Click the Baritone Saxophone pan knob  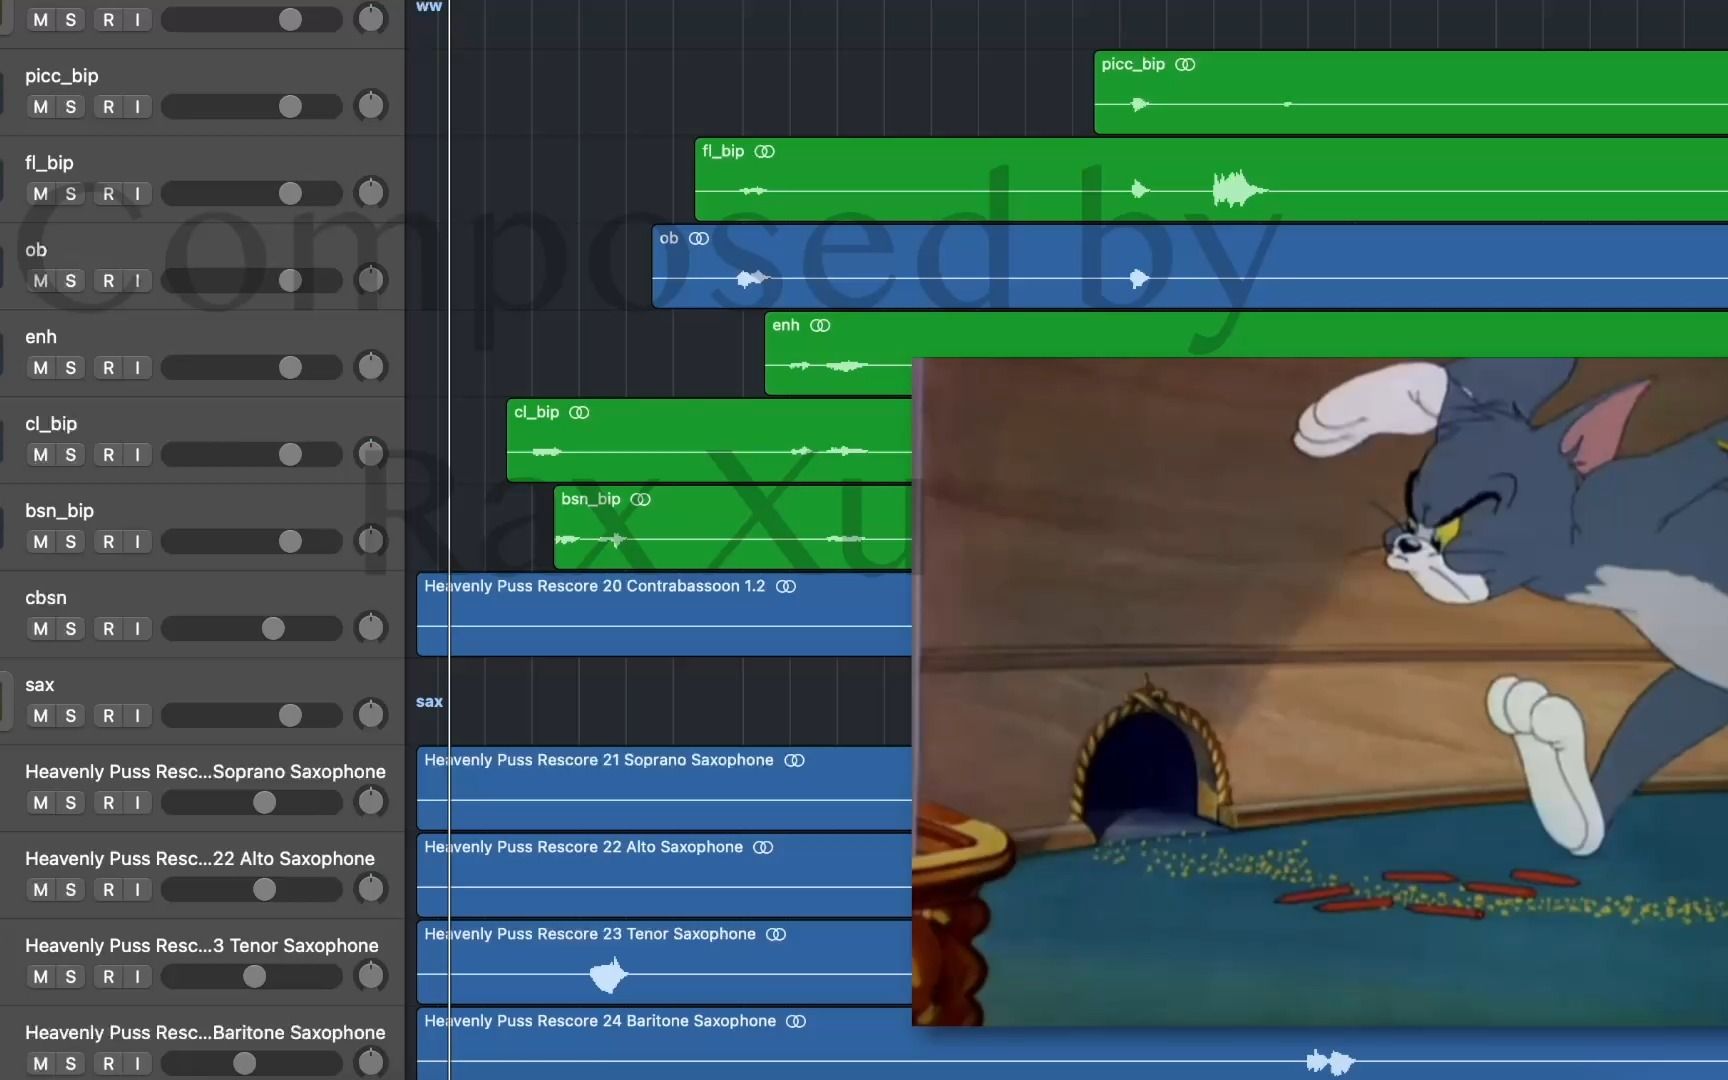coord(371,1062)
